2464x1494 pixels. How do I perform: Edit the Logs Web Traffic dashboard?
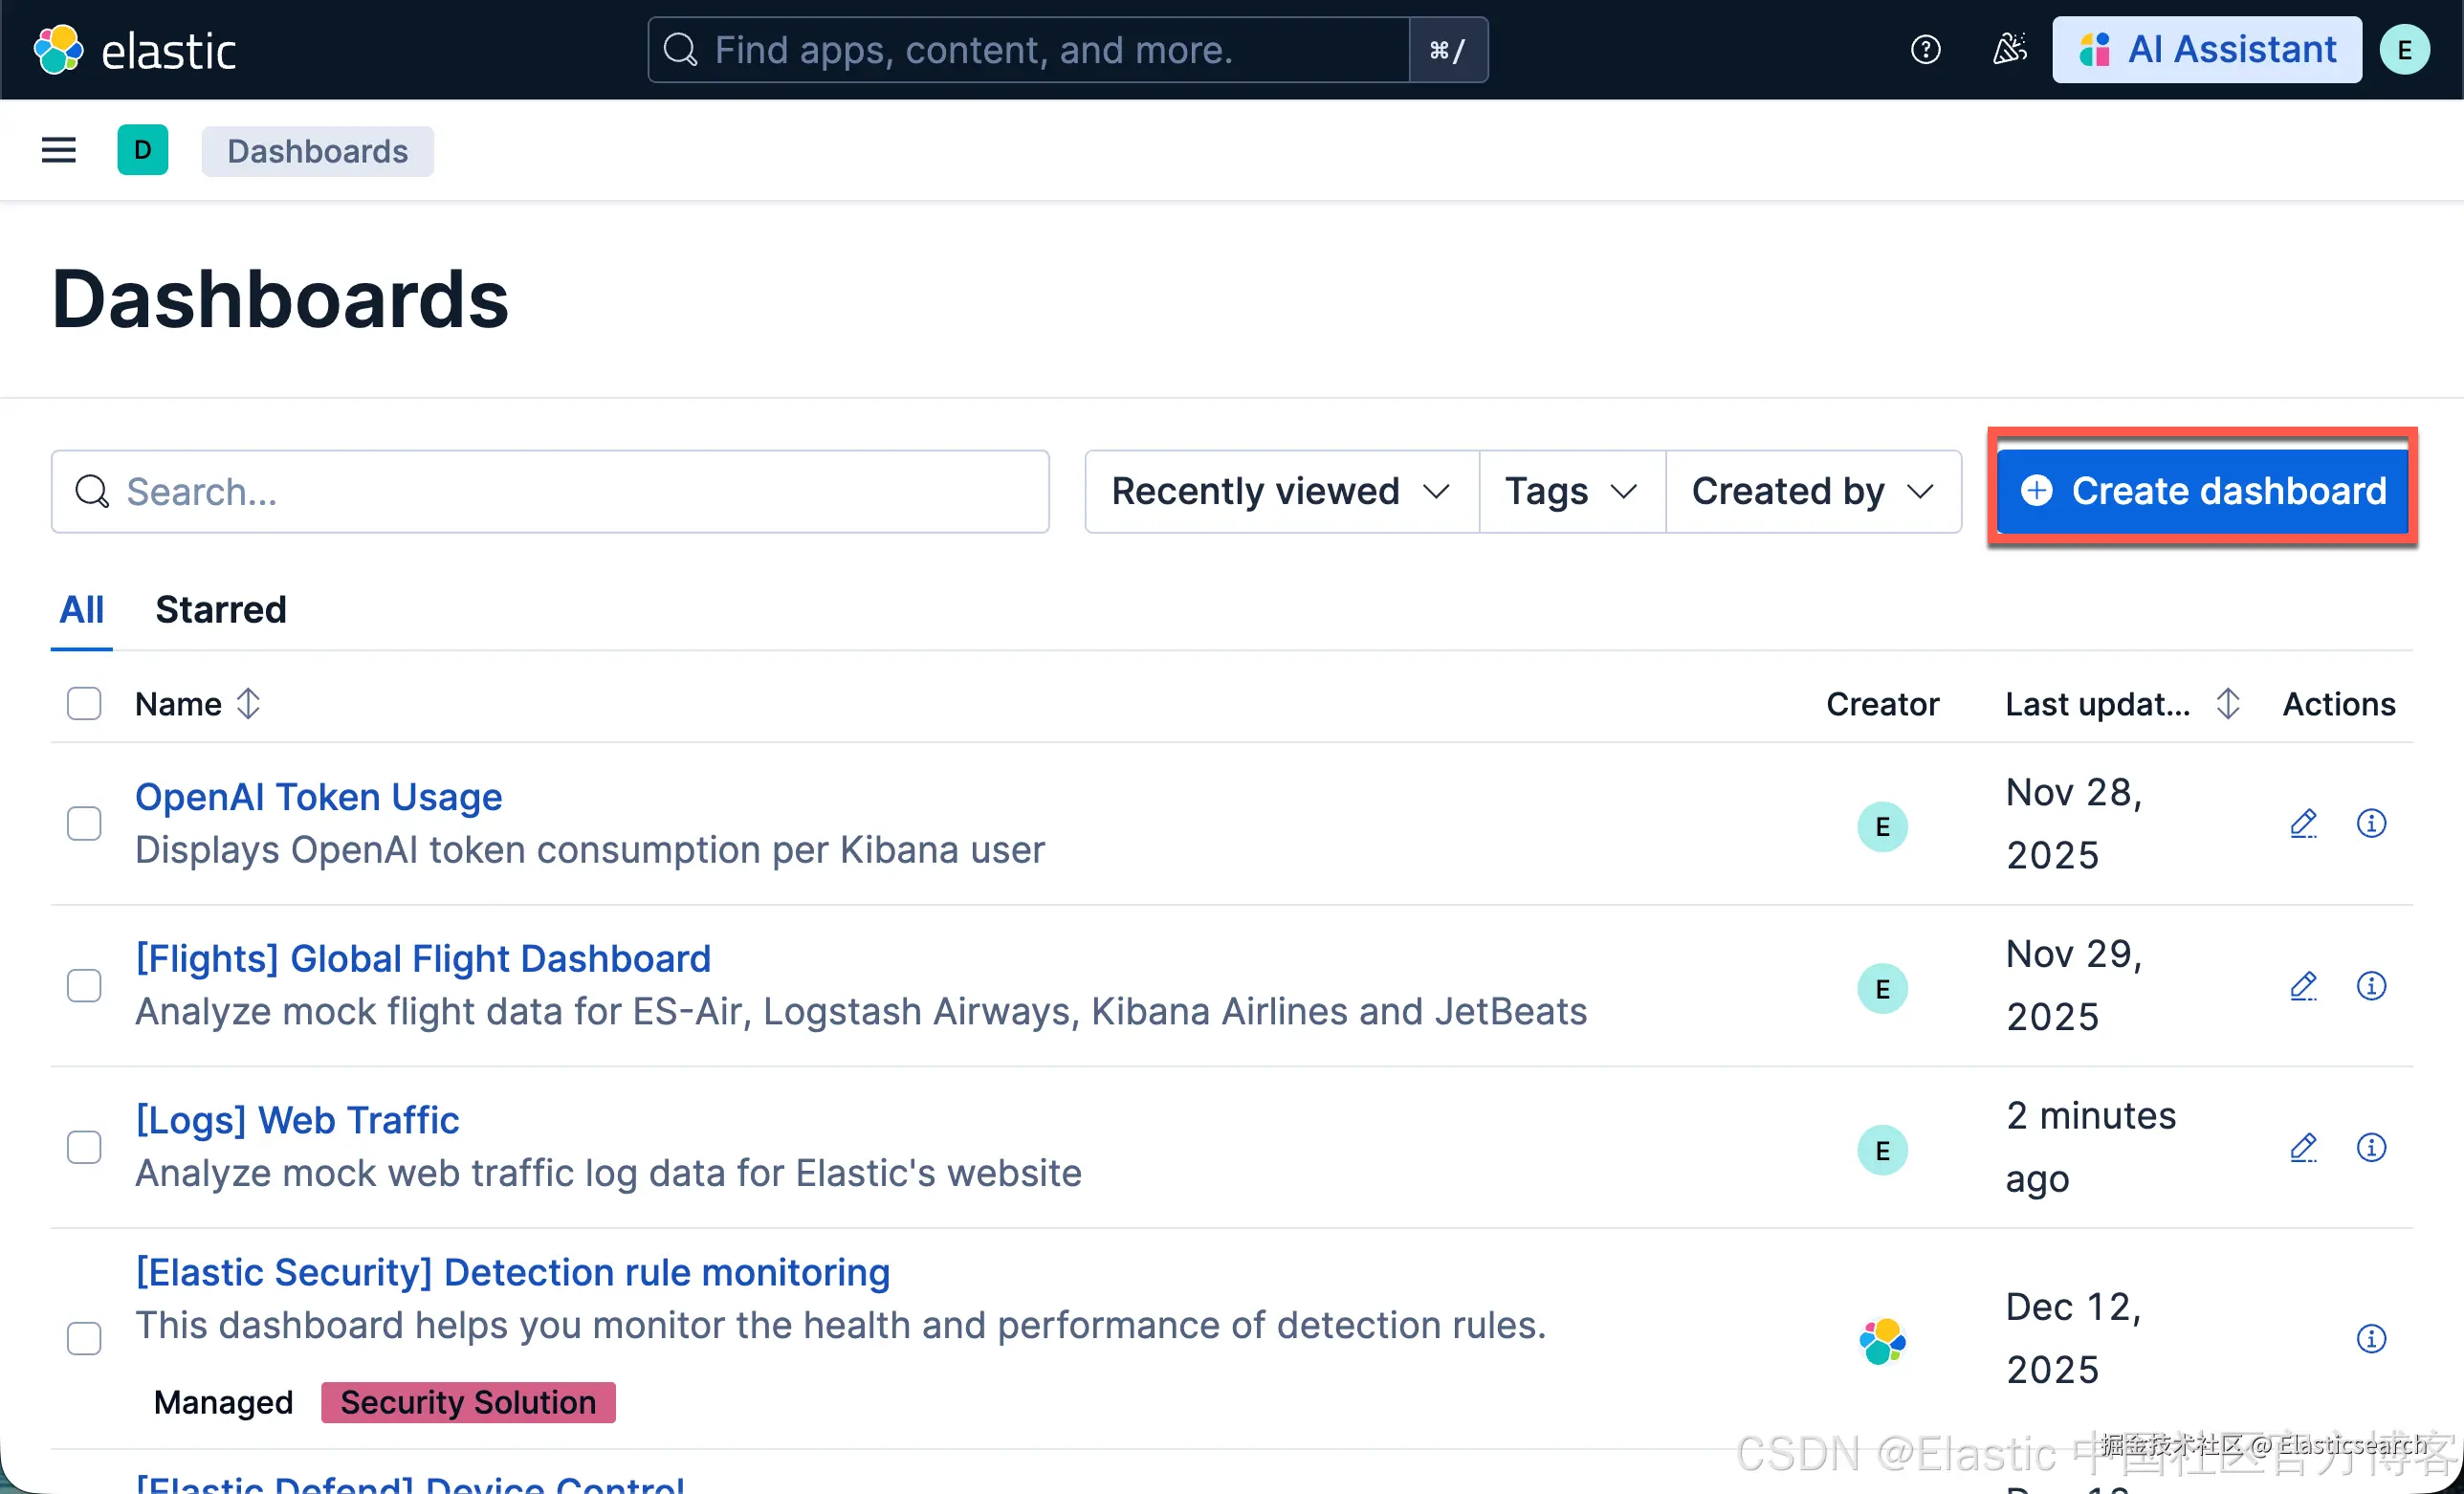(2303, 1148)
